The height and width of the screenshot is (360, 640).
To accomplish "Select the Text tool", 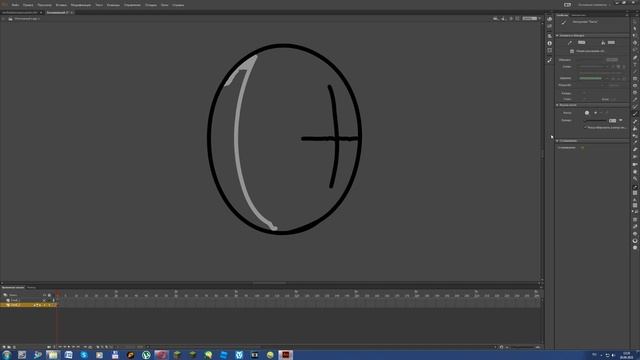I will (635, 64).
